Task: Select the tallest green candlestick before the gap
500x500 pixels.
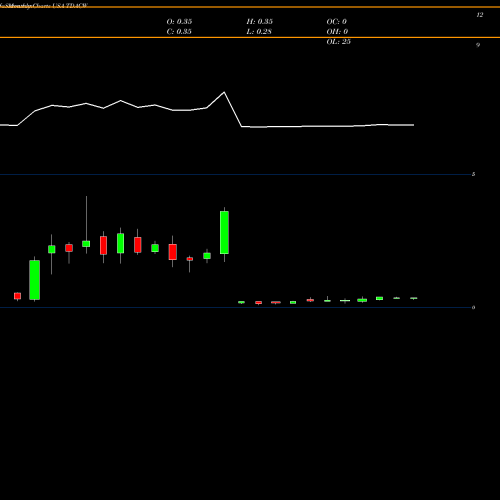Action: [x=224, y=232]
